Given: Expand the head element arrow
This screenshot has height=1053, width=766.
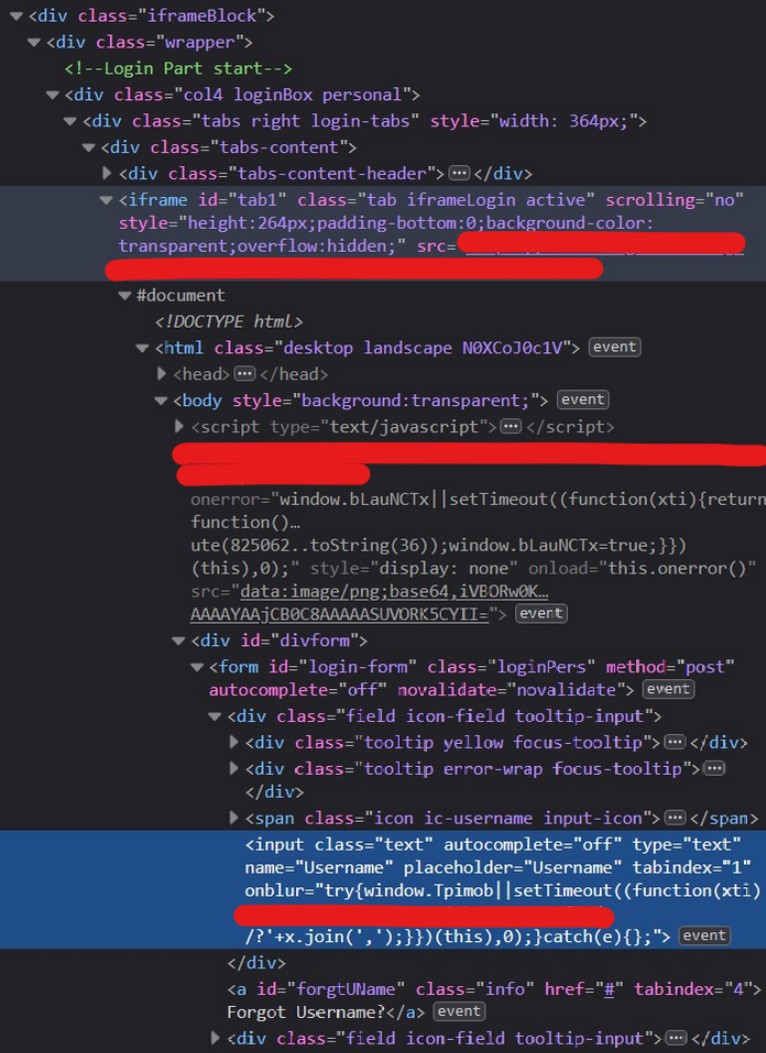Looking at the screenshot, I should click(160, 373).
